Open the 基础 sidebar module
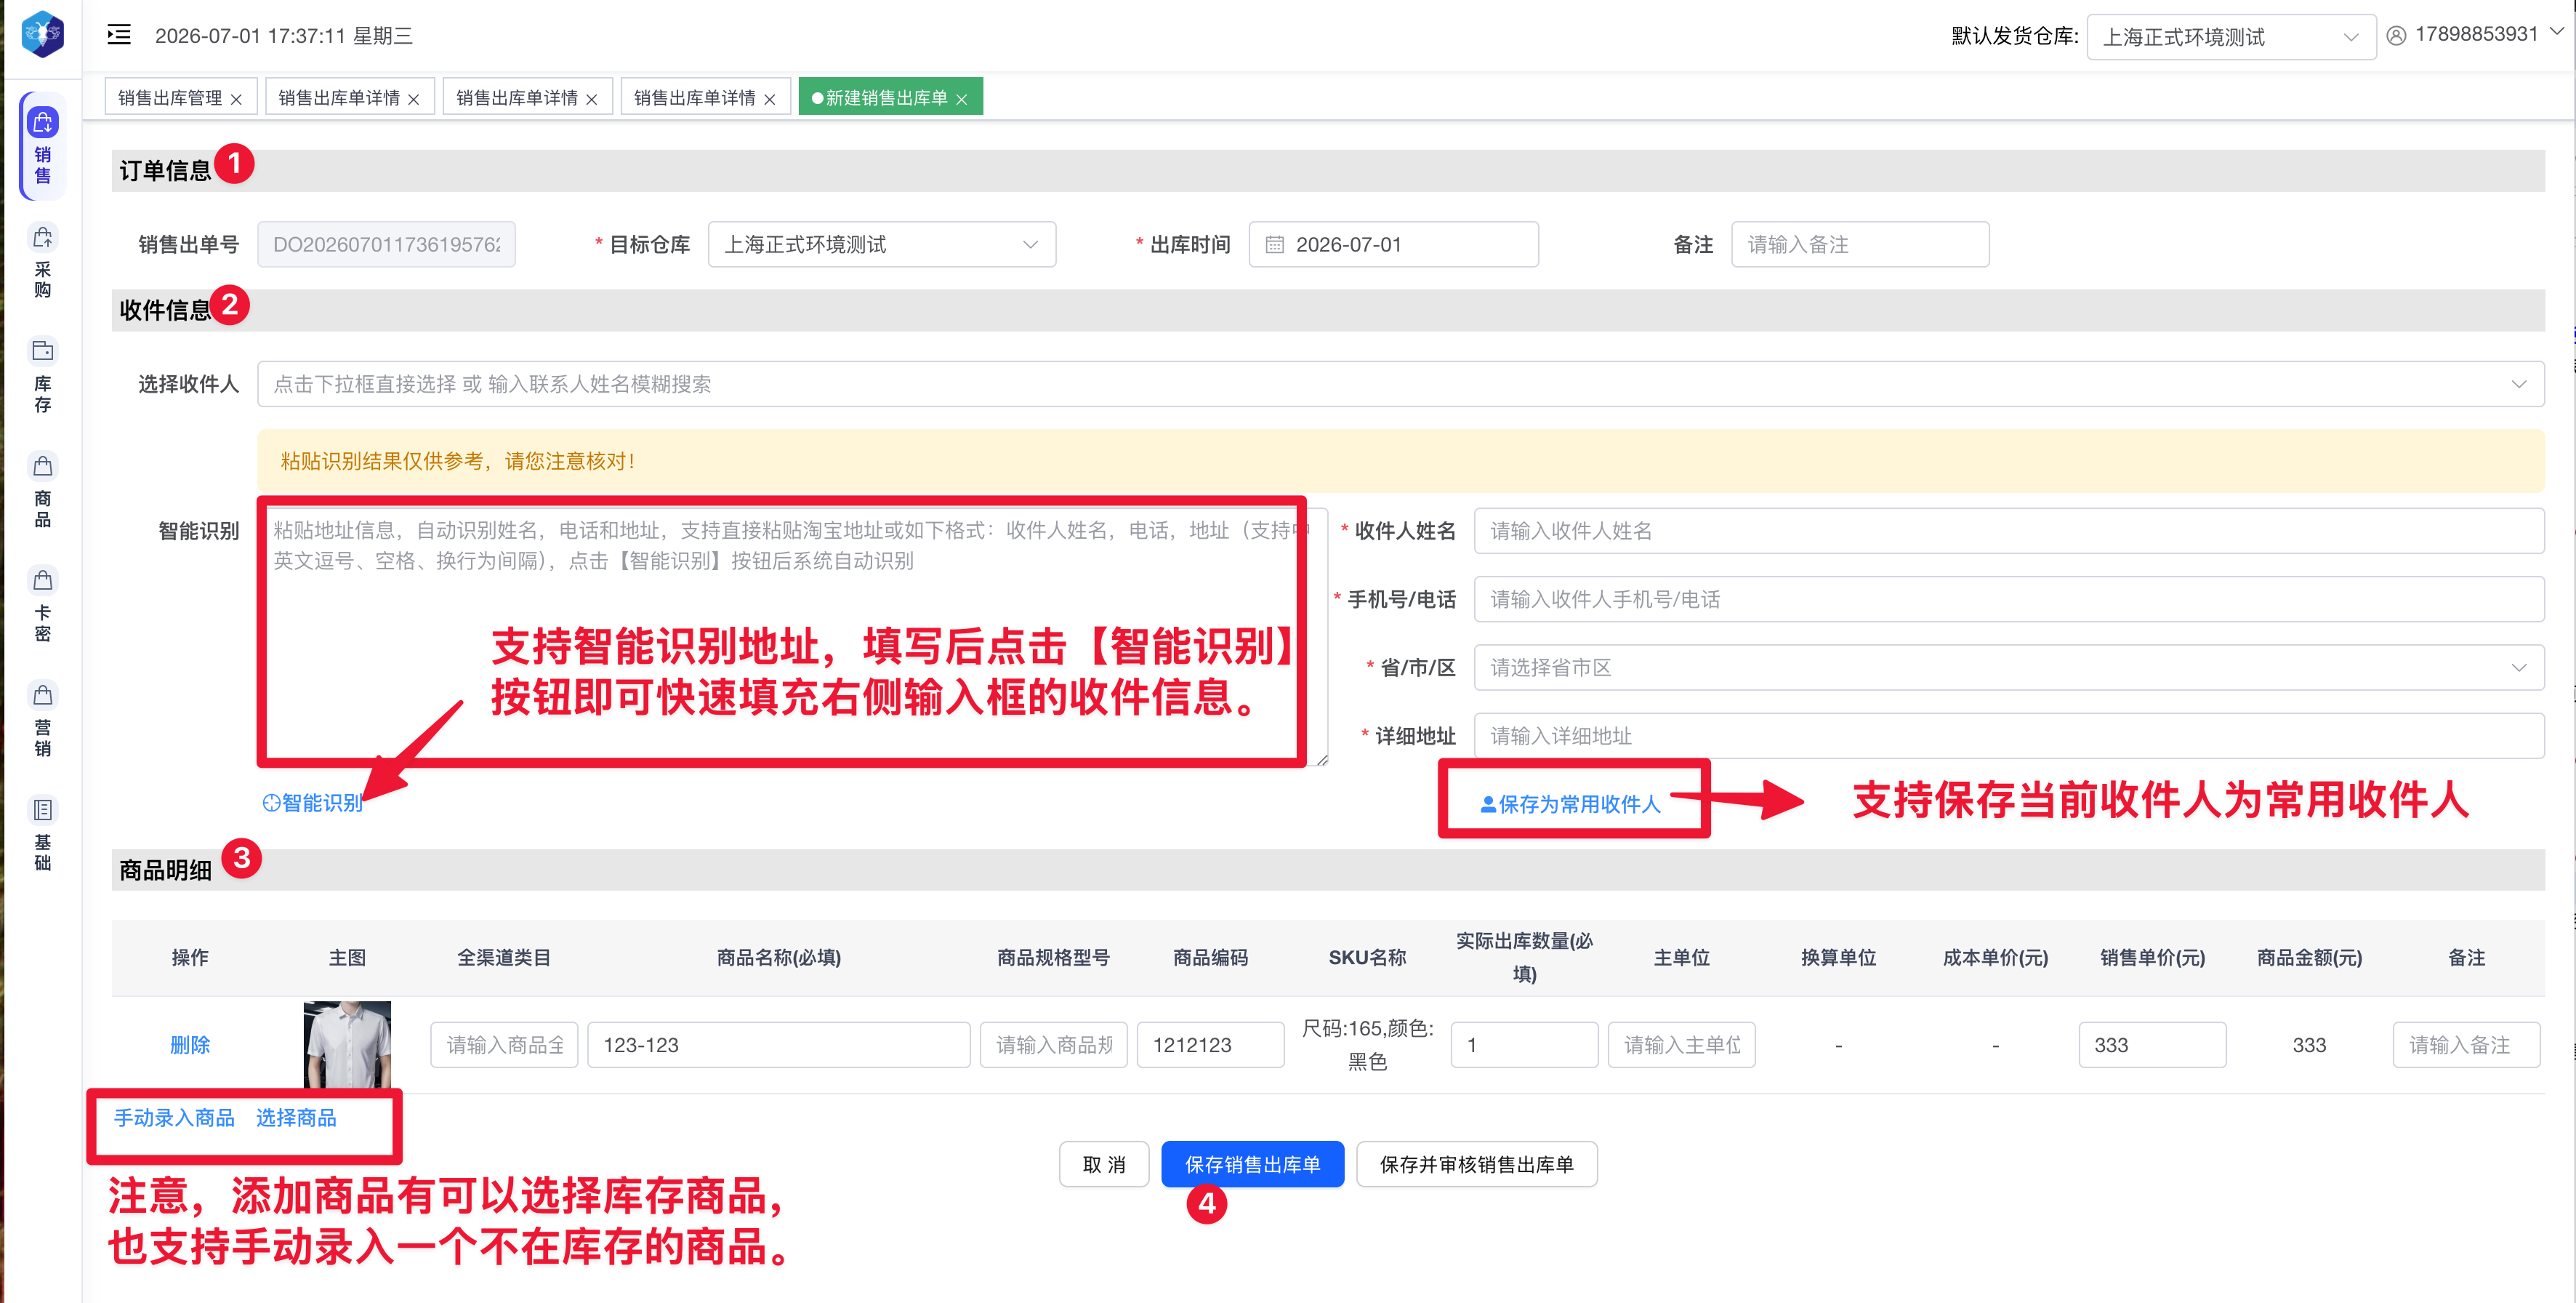This screenshot has width=2576, height=1303. coord(42,834)
